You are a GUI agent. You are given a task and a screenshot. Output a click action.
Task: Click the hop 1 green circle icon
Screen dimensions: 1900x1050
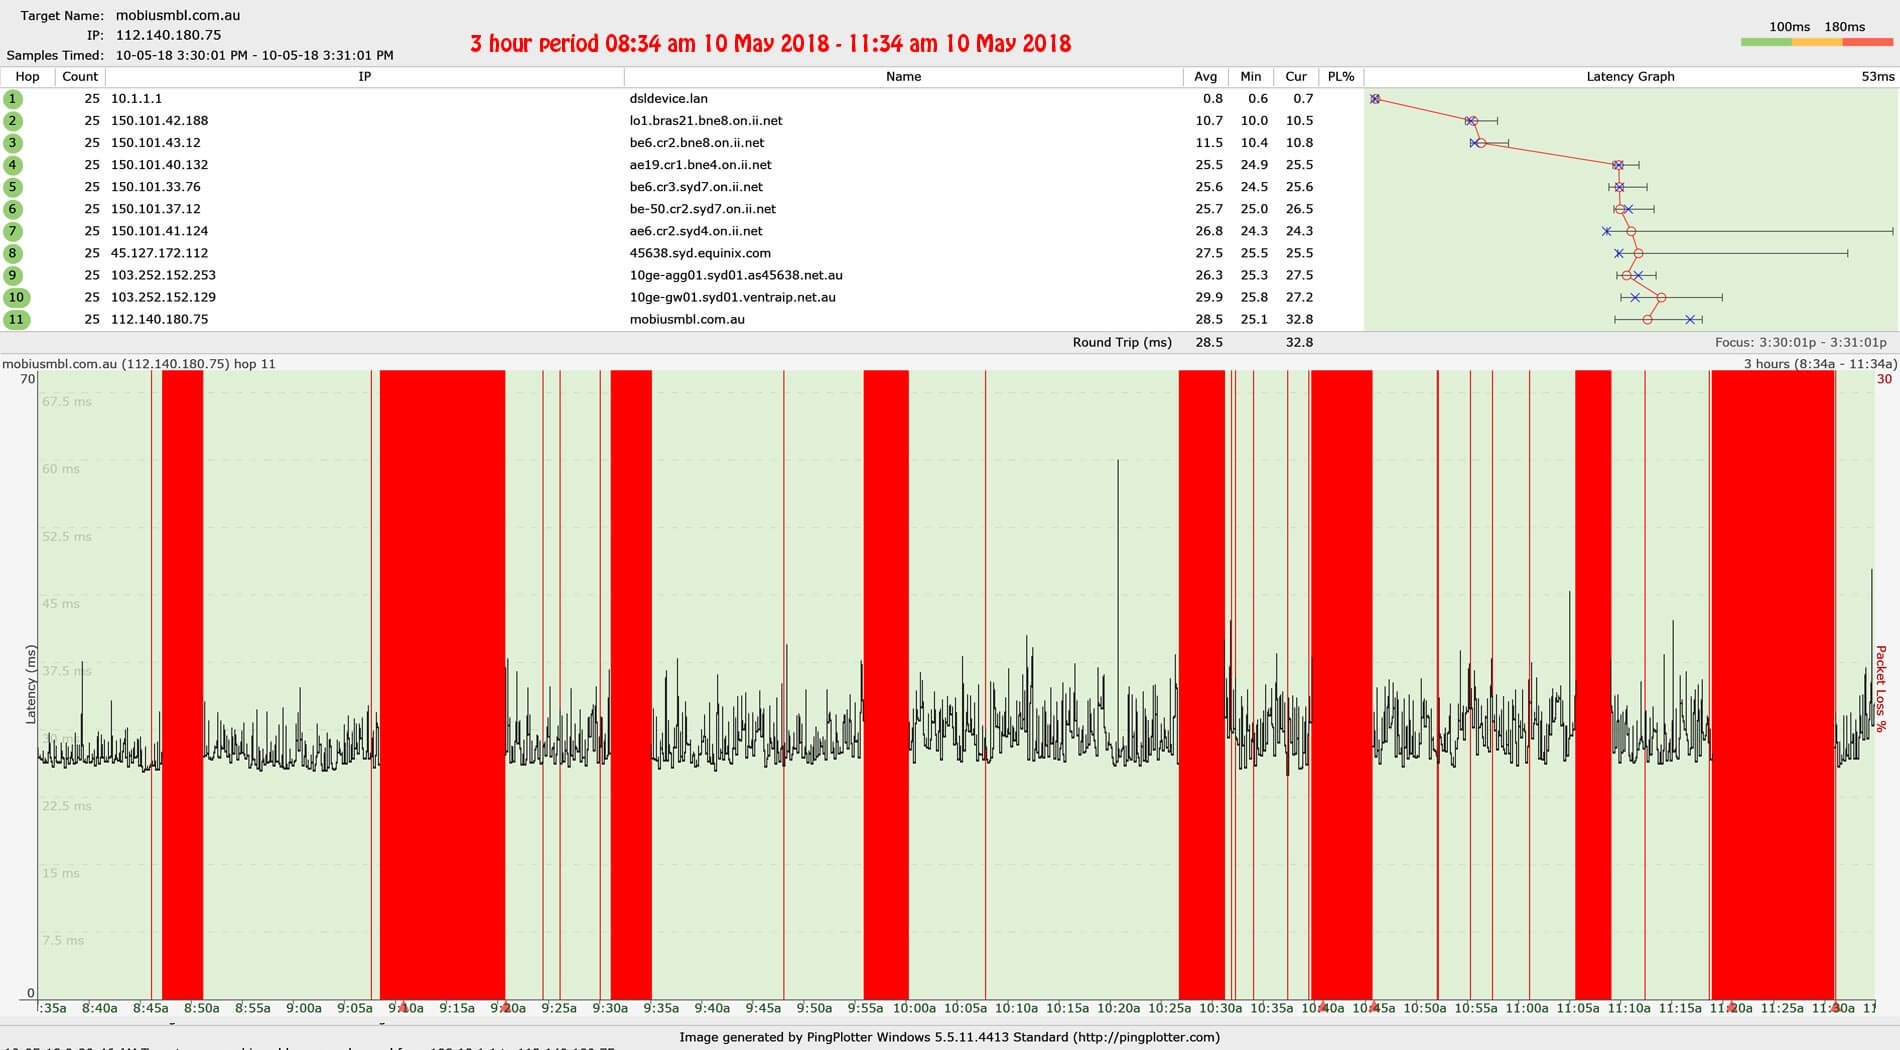click(13, 99)
